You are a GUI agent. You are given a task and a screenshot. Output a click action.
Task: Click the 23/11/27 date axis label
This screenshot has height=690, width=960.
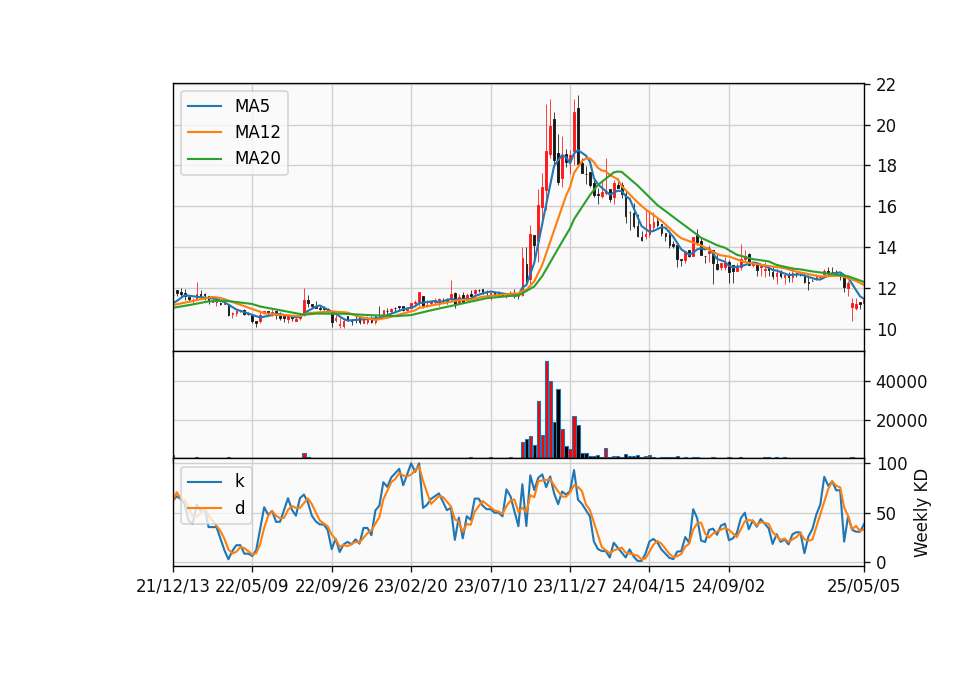coord(569,586)
